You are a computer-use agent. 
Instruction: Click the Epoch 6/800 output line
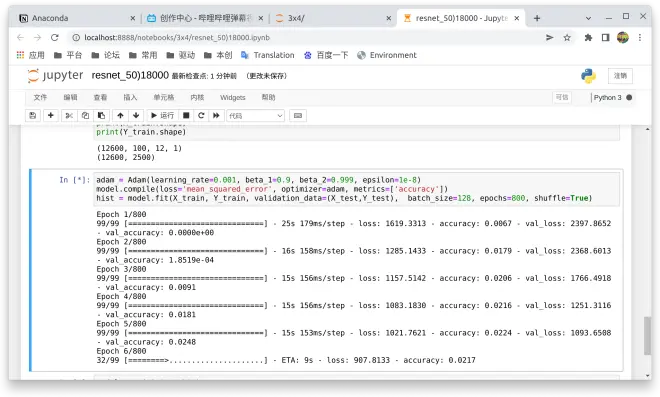(121, 351)
